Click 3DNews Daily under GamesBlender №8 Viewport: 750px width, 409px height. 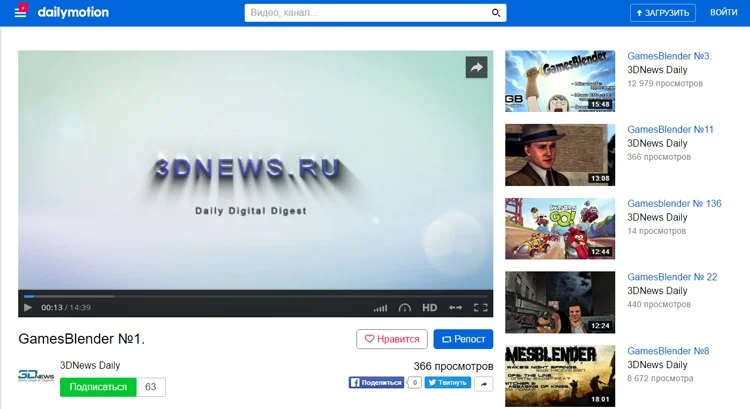pos(657,365)
